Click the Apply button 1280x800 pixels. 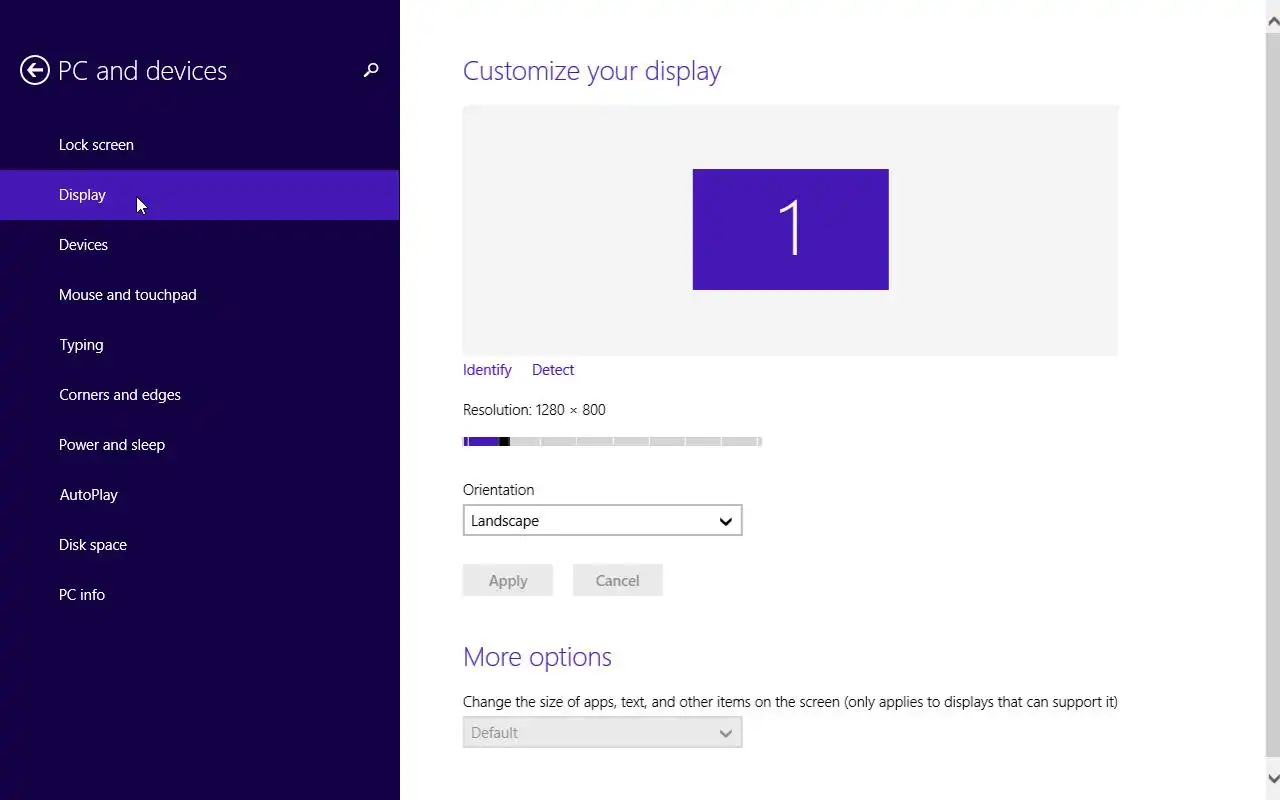pyautogui.click(x=508, y=580)
